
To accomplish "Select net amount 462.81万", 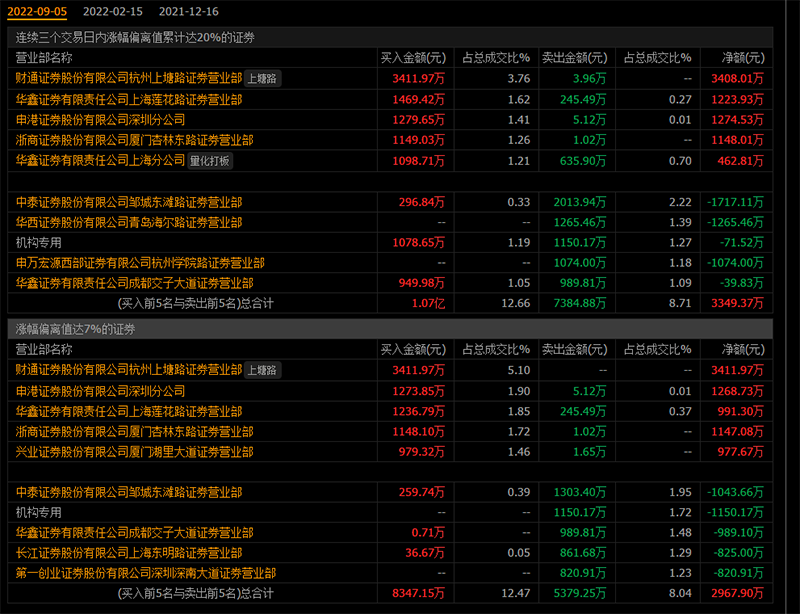I will (x=740, y=161).
